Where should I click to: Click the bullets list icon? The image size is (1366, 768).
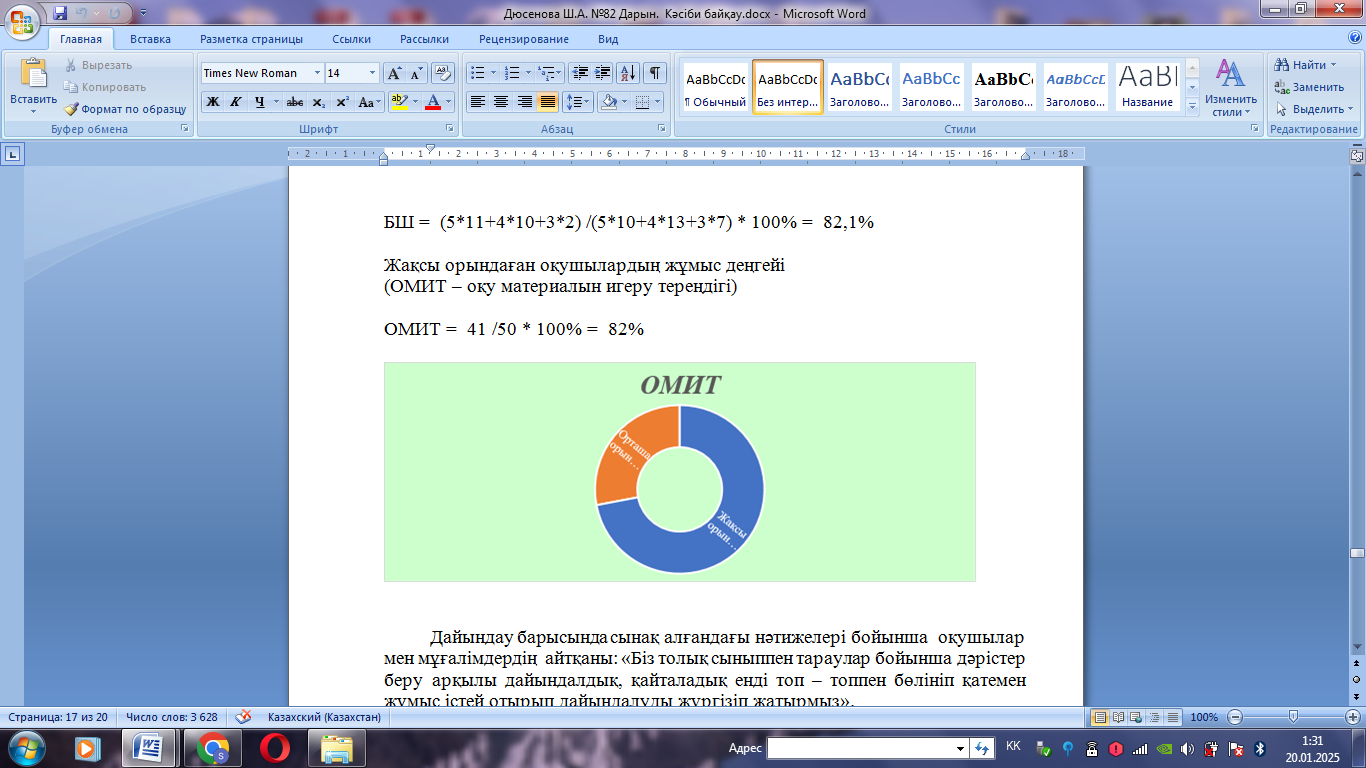(478, 73)
